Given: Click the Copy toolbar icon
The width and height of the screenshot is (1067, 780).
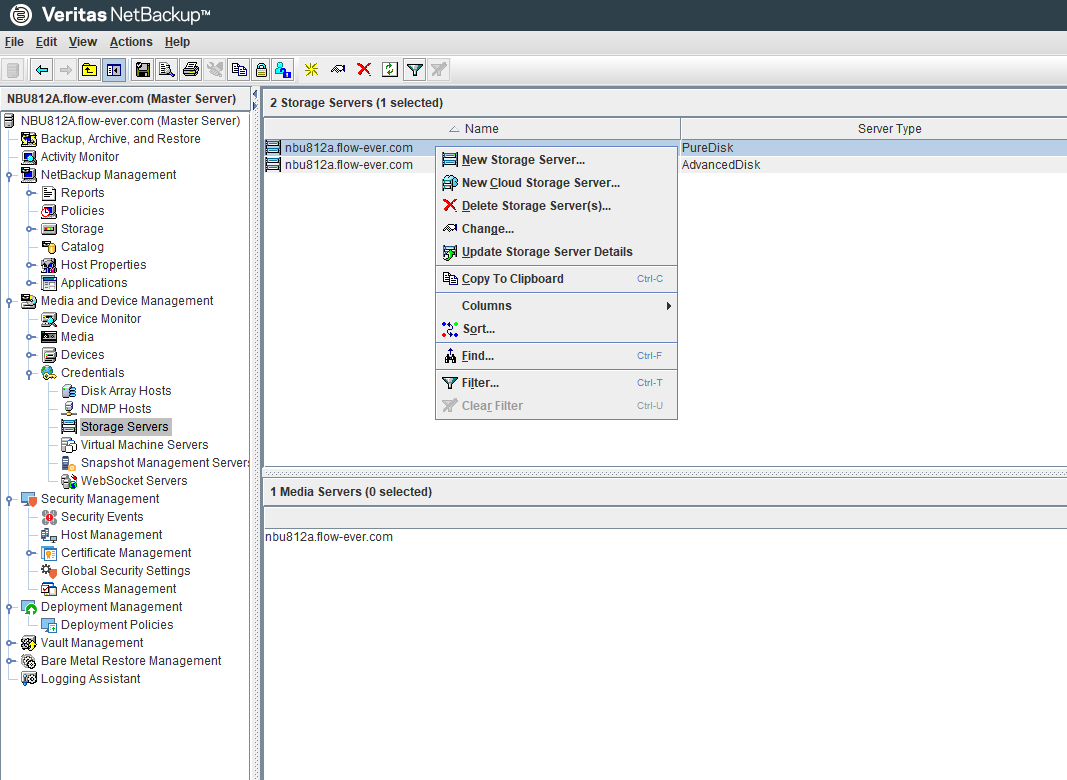Looking at the screenshot, I should coord(239,69).
